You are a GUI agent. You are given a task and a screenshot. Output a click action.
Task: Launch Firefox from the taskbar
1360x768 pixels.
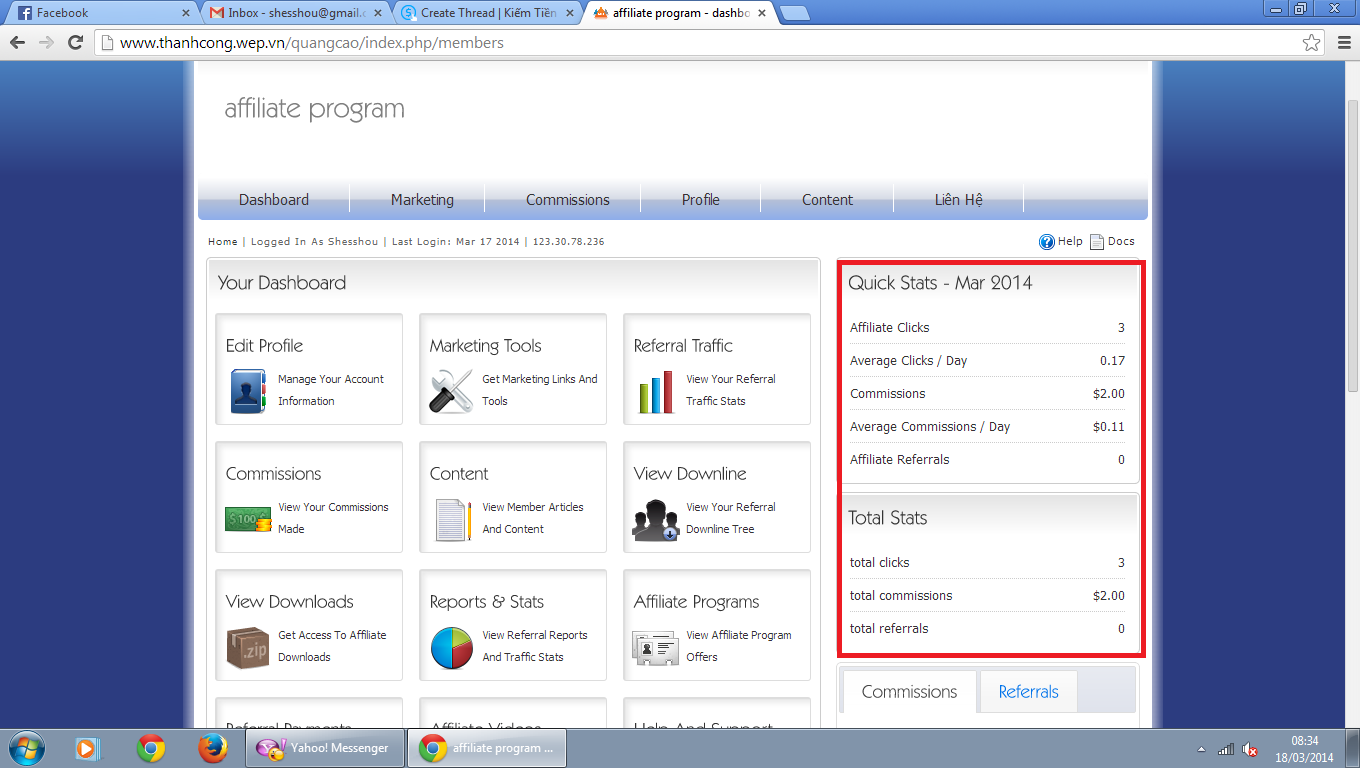tap(211, 748)
